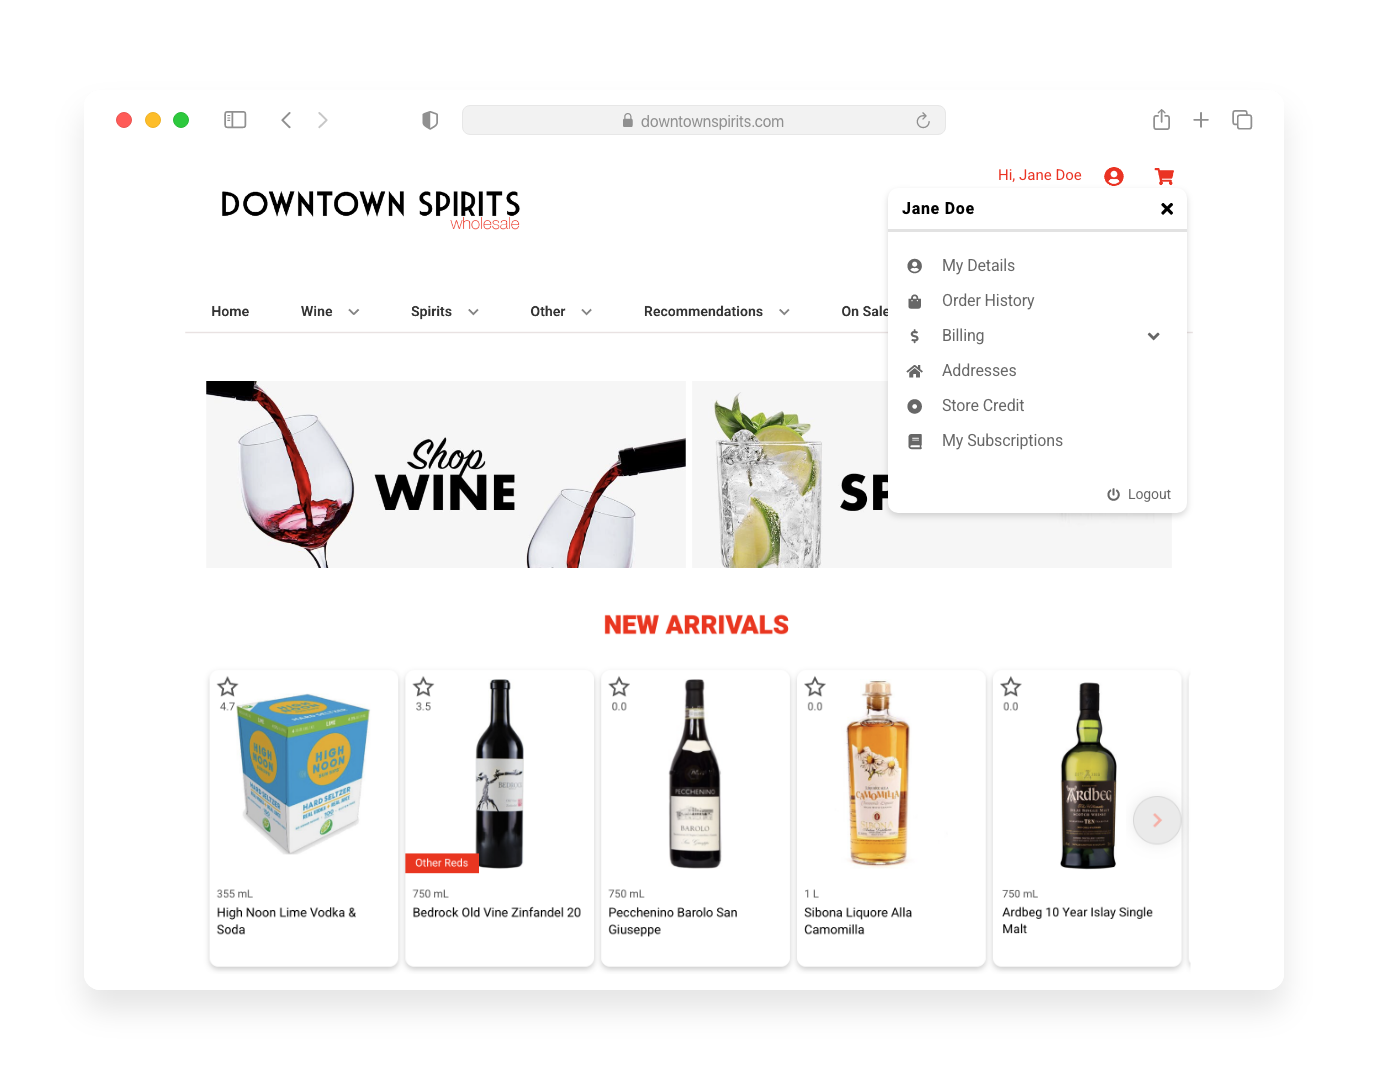Click the Hi, Jane Doe link

tap(1040, 175)
